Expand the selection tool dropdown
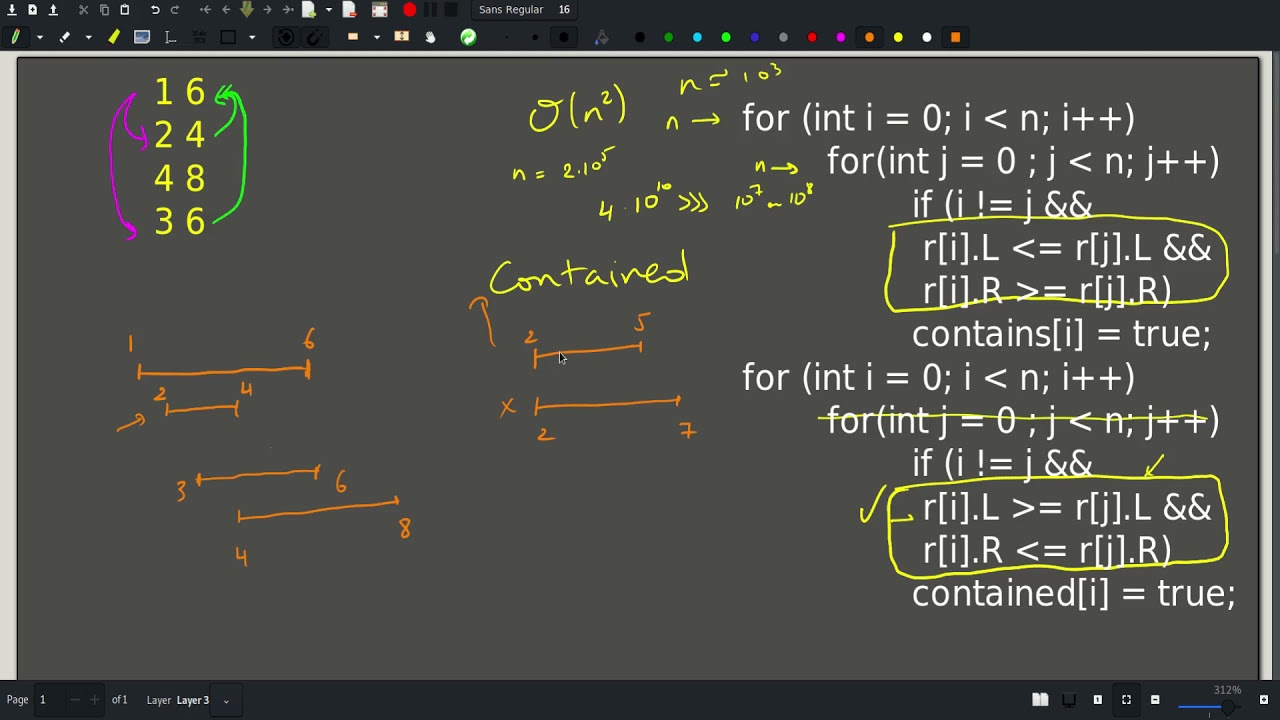The width and height of the screenshot is (1280, 720). 376,37
